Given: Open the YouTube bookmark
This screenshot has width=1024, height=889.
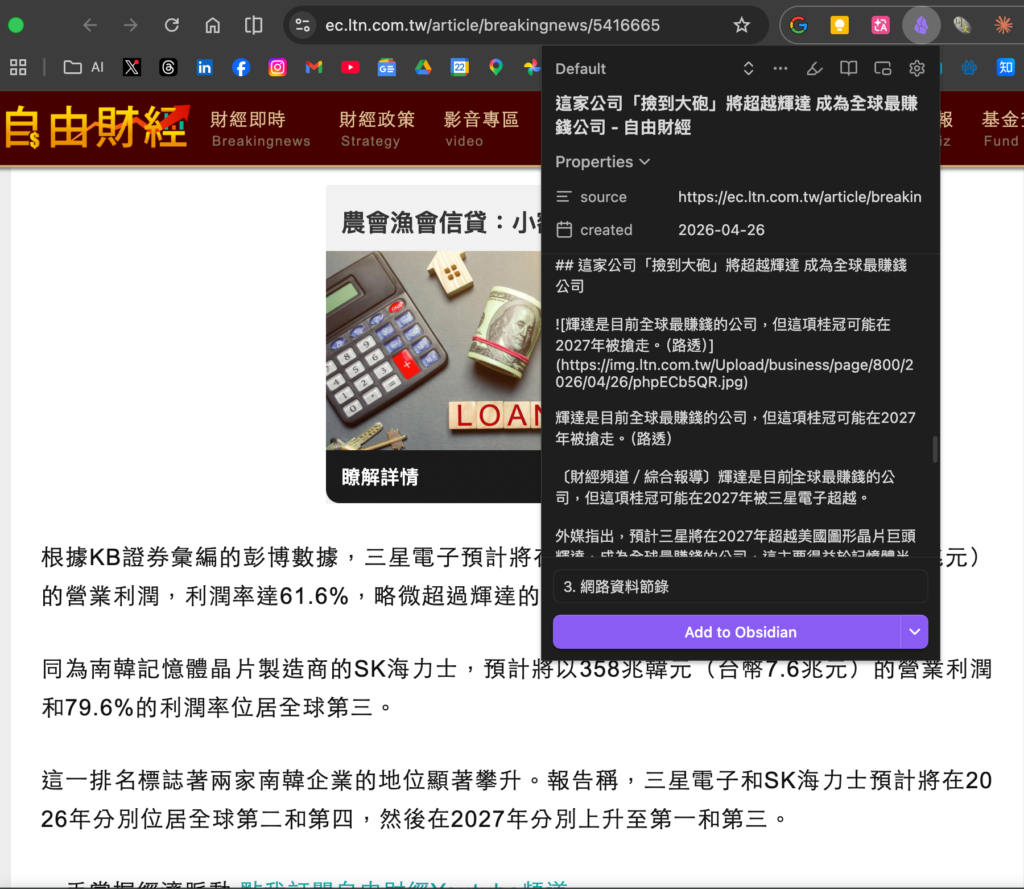Looking at the screenshot, I should coord(350,67).
